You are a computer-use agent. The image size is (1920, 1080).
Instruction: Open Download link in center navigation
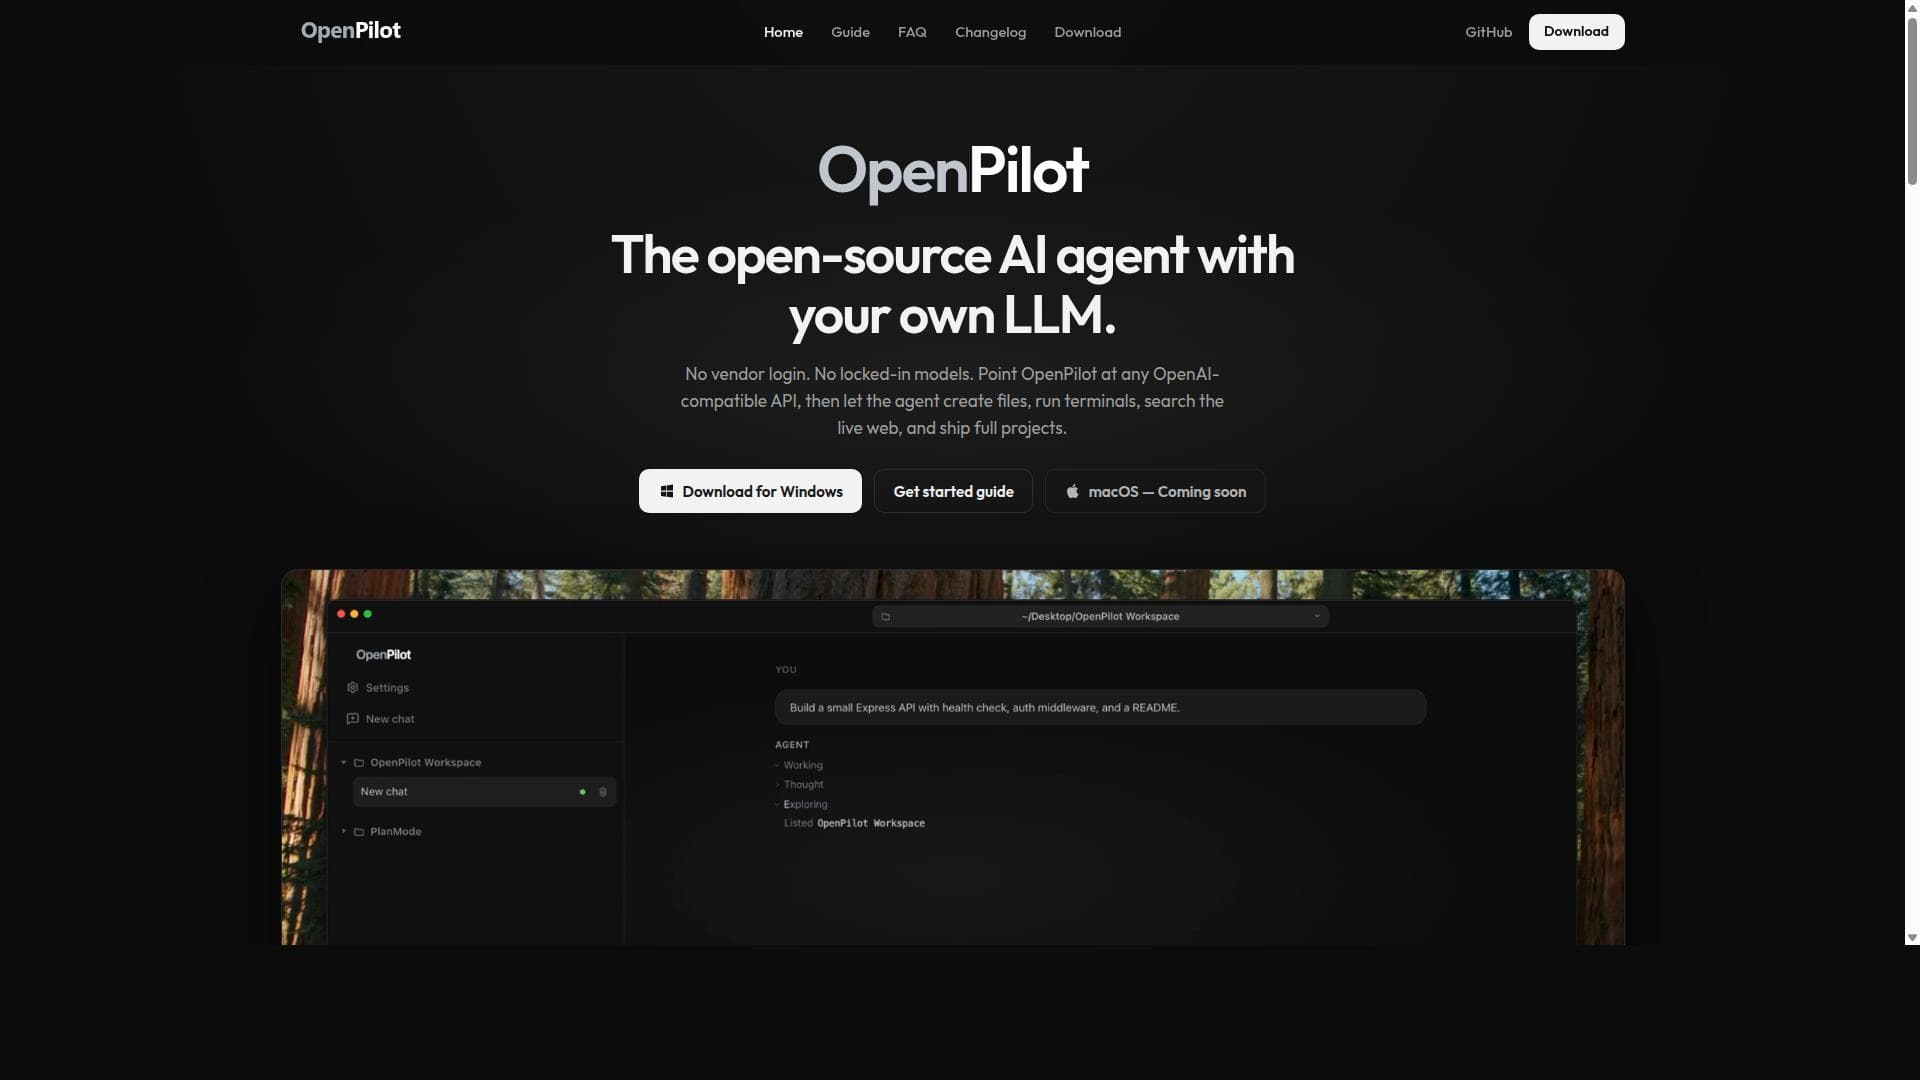(x=1087, y=32)
